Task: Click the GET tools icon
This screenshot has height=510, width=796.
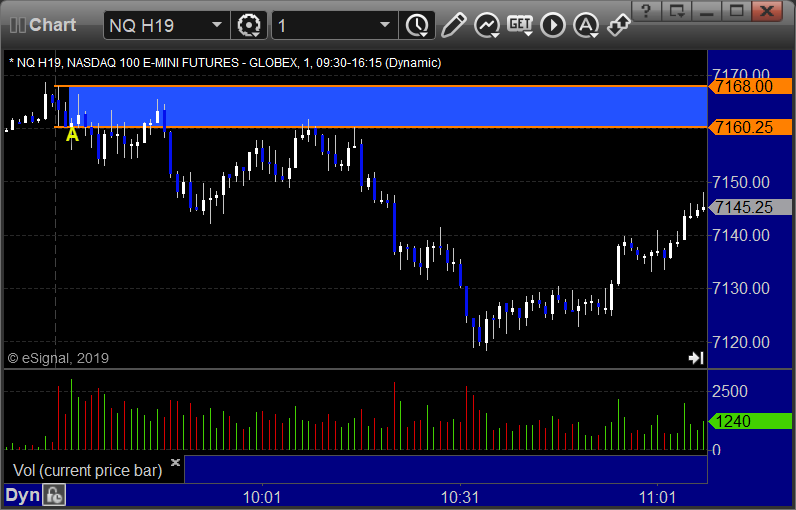Action: click(x=520, y=25)
